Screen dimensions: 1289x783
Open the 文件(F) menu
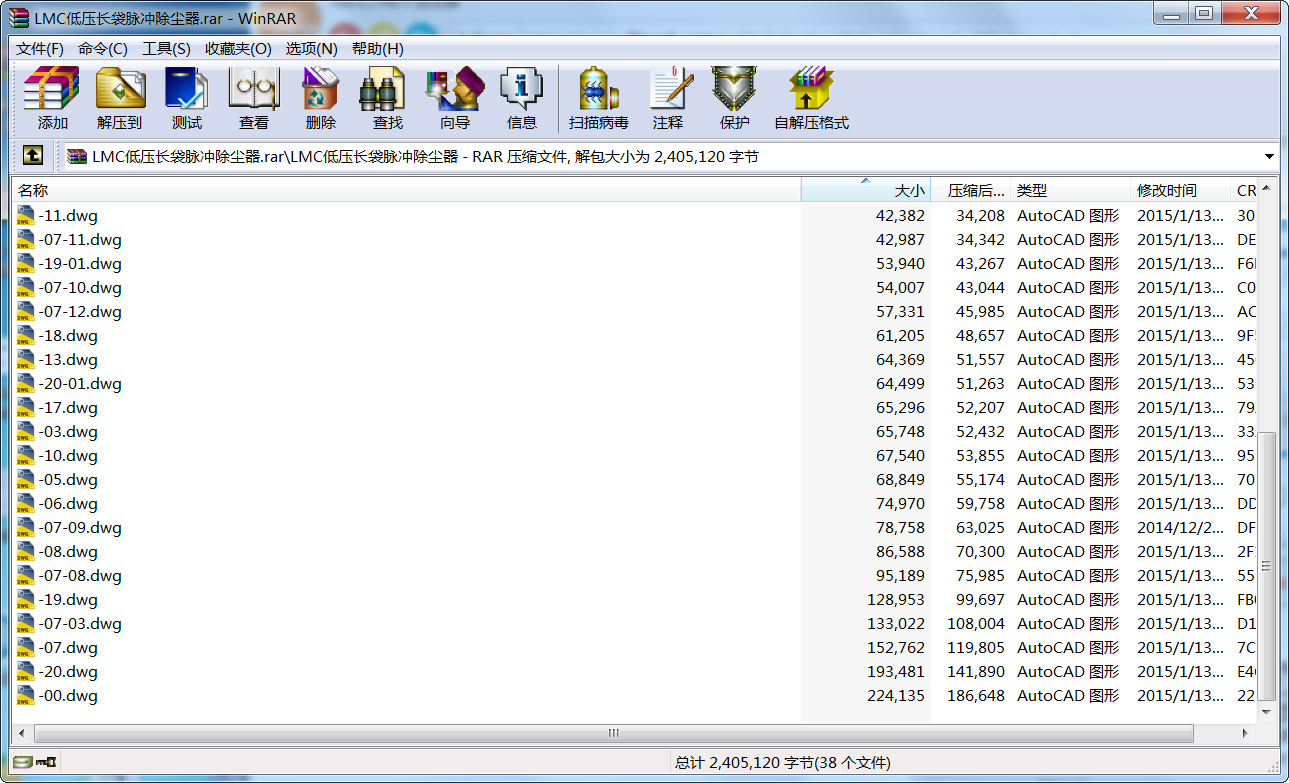coord(40,49)
